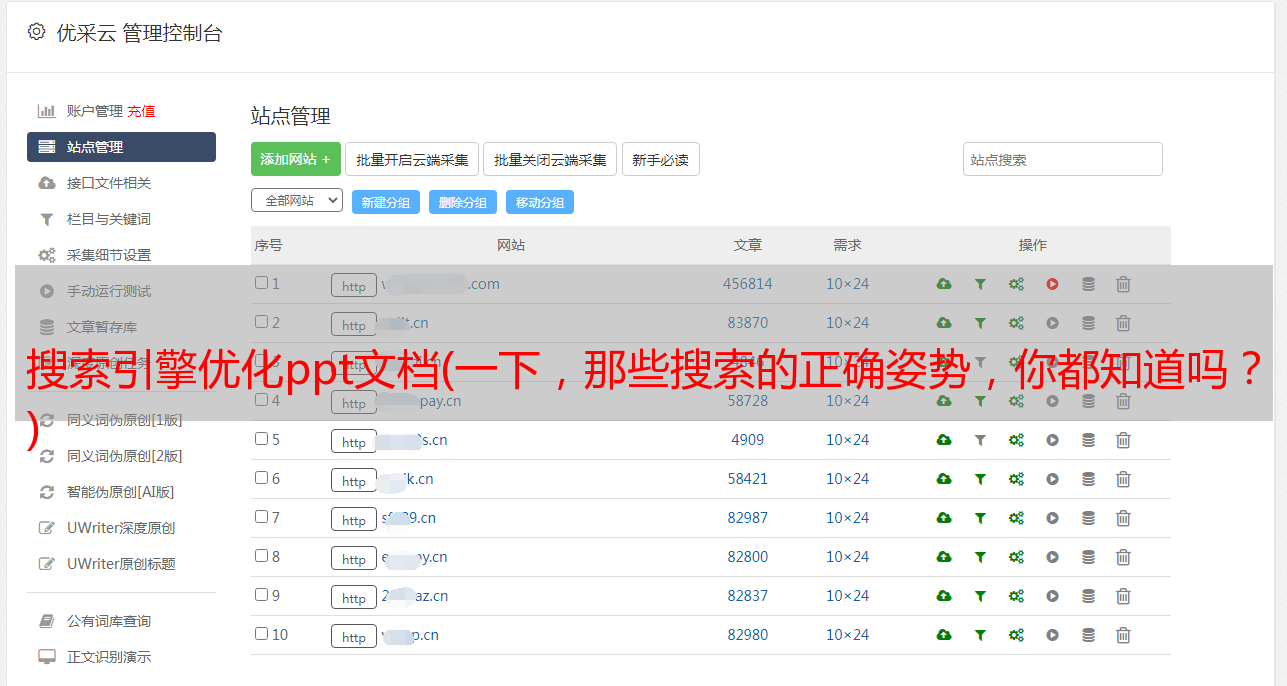The width and height of the screenshot is (1287, 686).
Task: Open UWriter深度原创 sidebar item
Action: coord(121,528)
